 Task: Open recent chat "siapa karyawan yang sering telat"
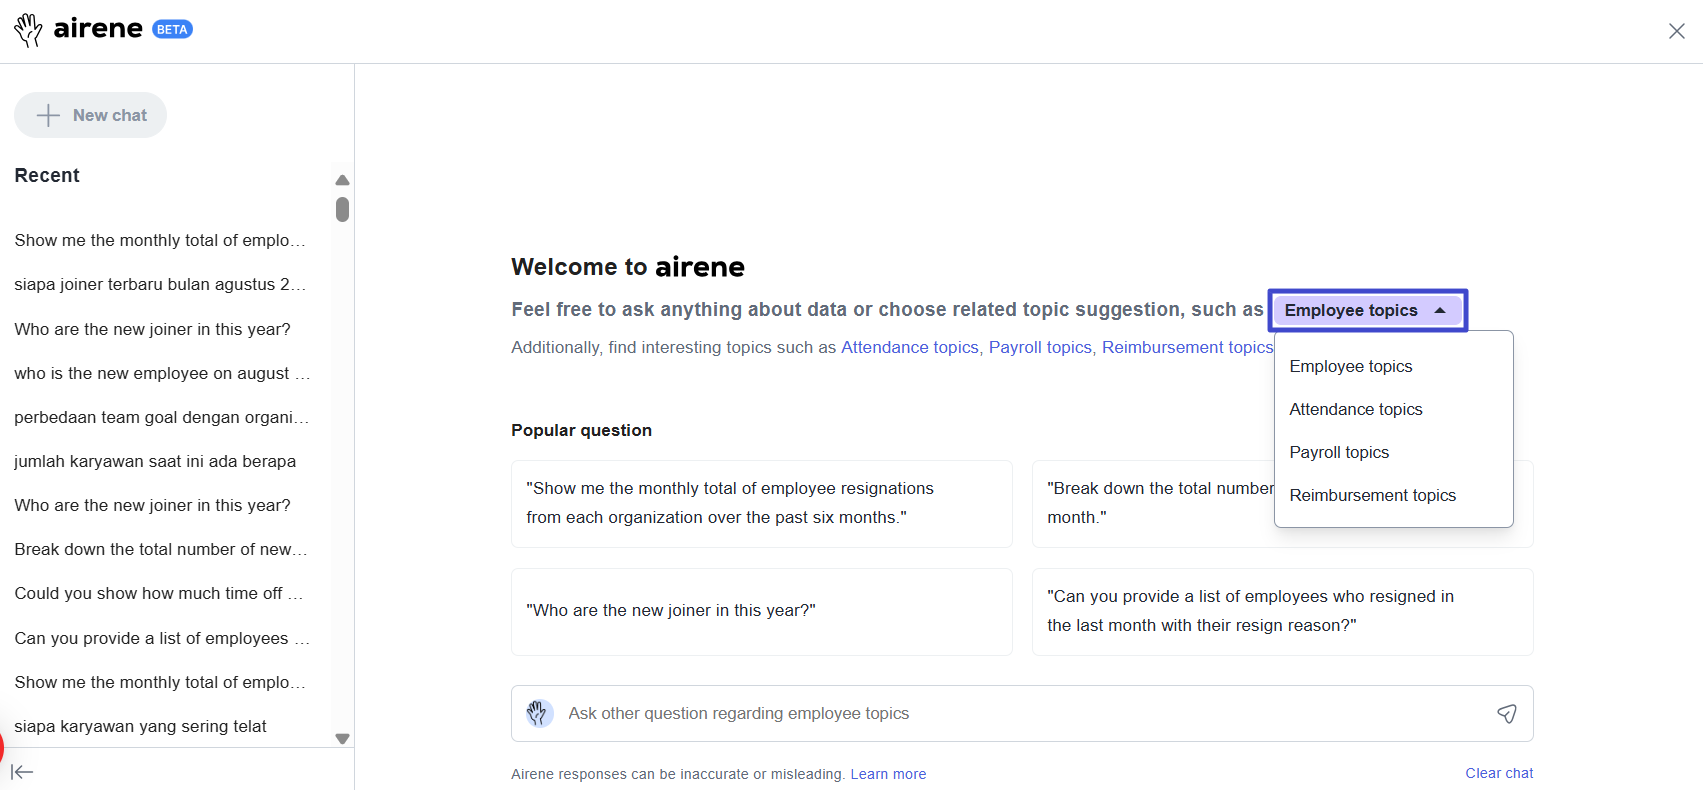click(141, 726)
